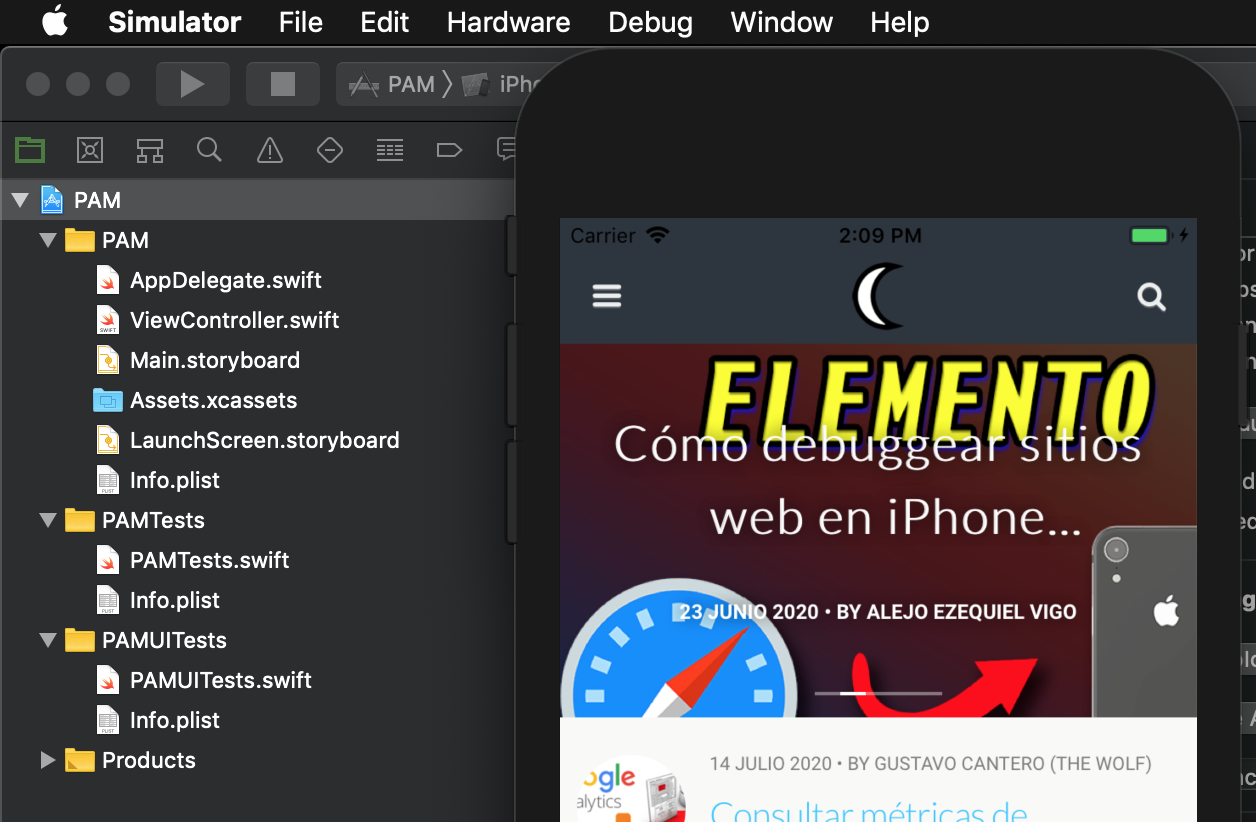Open the Project navigator folder icon
Screen dimensions: 1256x822
(29, 150)
